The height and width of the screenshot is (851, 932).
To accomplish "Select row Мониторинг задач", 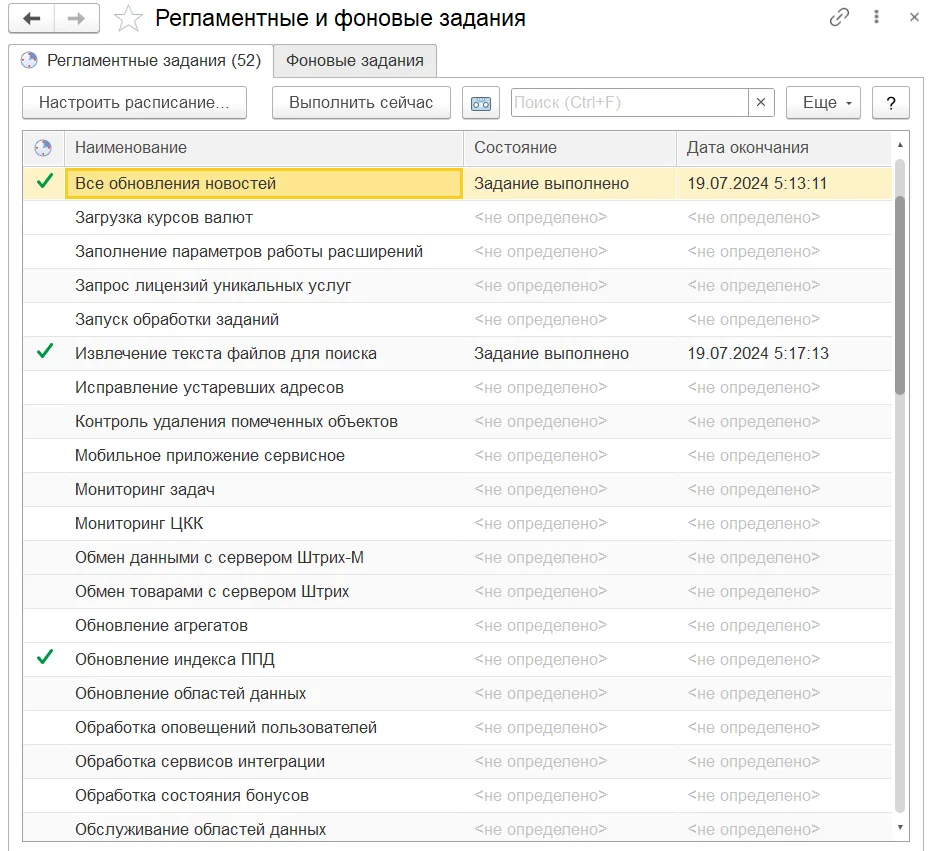I will click(x=457, y=489).
